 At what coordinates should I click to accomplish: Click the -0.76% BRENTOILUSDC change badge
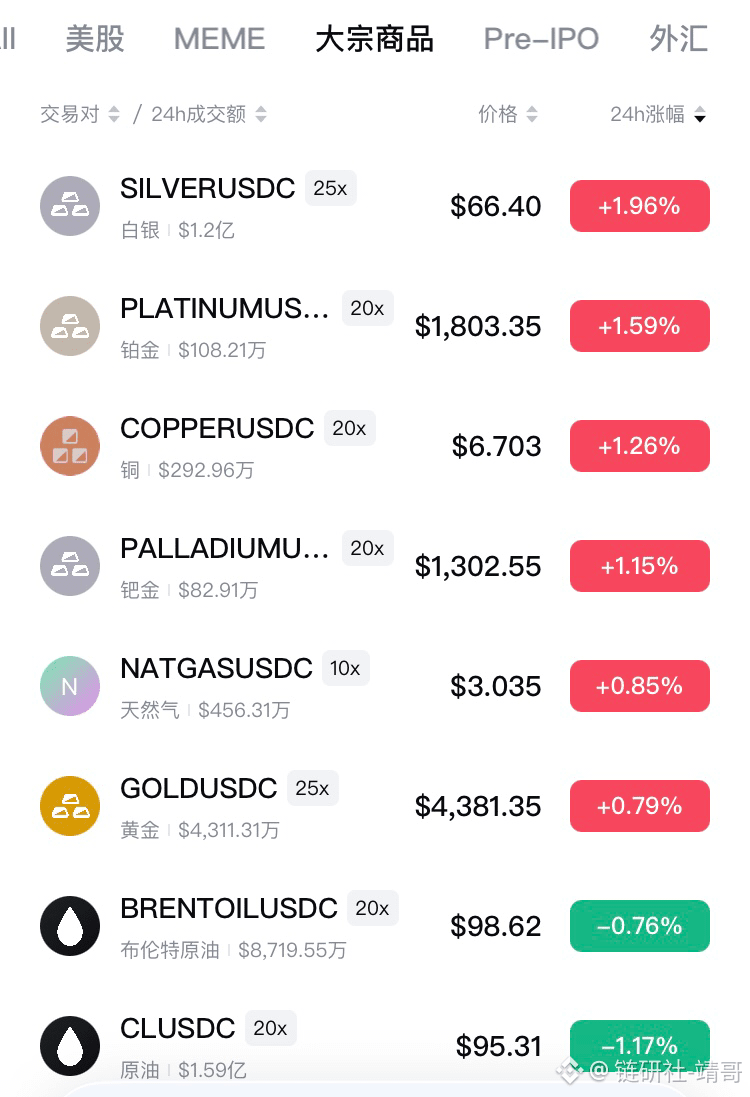click(x=639, y=926)
